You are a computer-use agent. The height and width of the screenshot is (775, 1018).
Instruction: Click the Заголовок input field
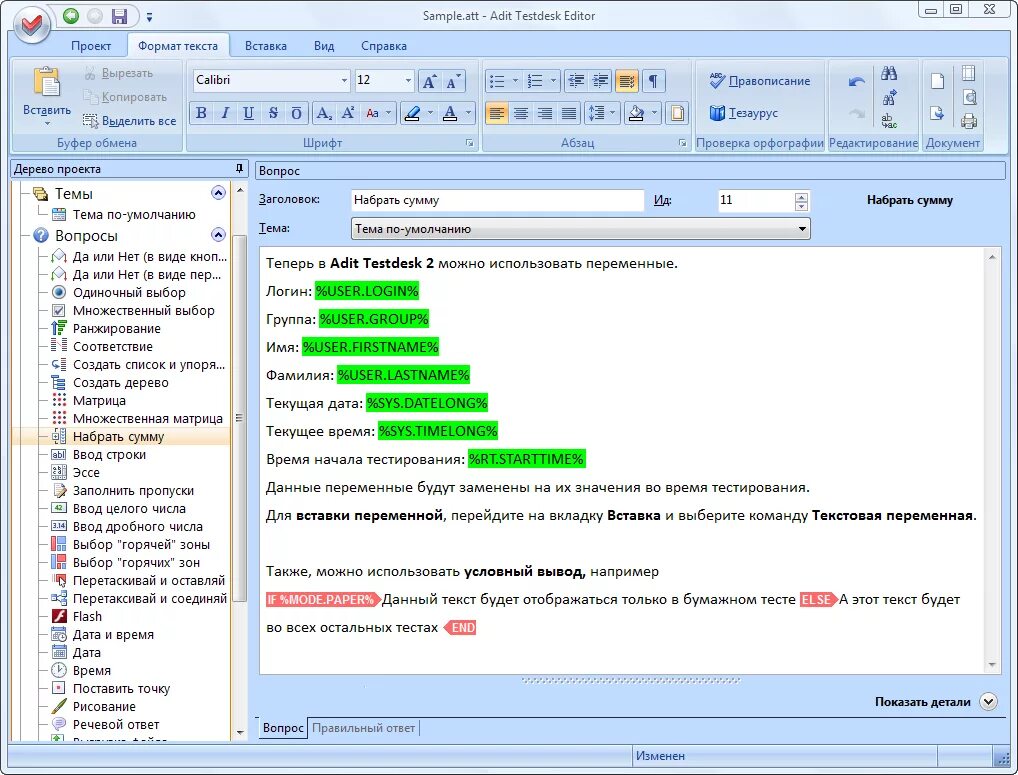coord(497,200)
